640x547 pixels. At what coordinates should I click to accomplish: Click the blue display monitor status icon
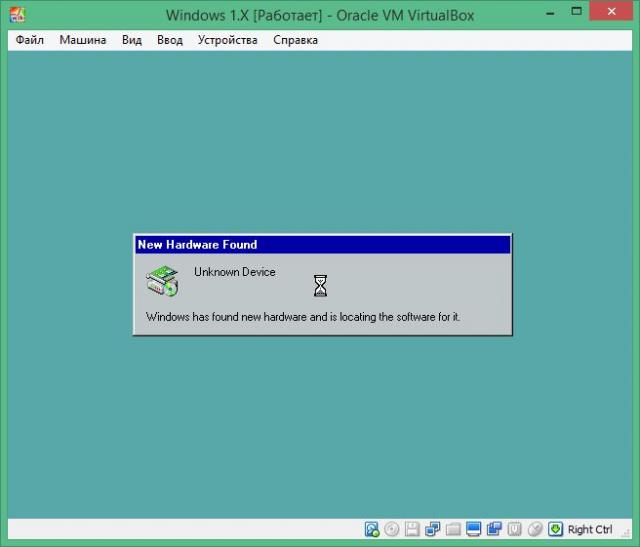click(x=473, y=529)
